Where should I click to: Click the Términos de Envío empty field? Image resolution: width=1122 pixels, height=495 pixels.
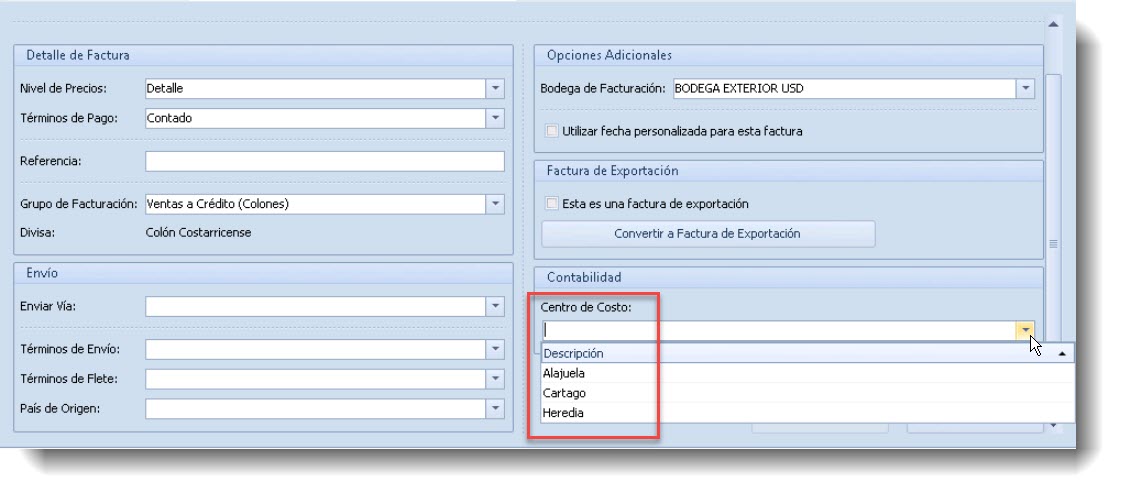click(316, 349)
